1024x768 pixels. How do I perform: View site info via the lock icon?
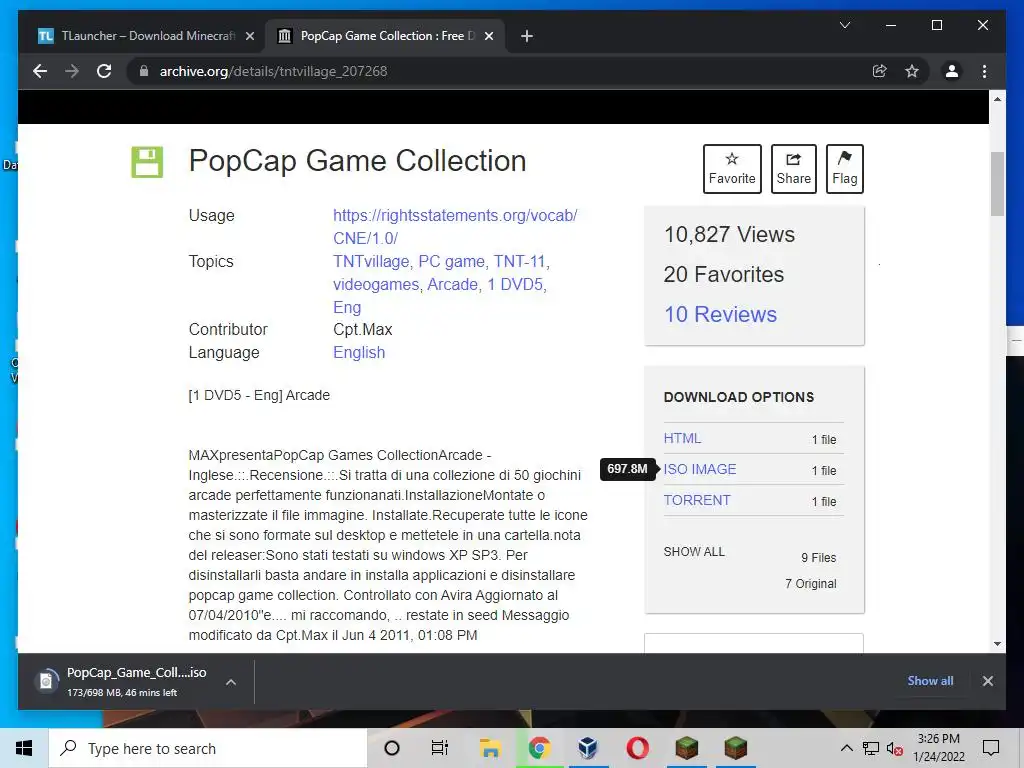tap(144, 71)
